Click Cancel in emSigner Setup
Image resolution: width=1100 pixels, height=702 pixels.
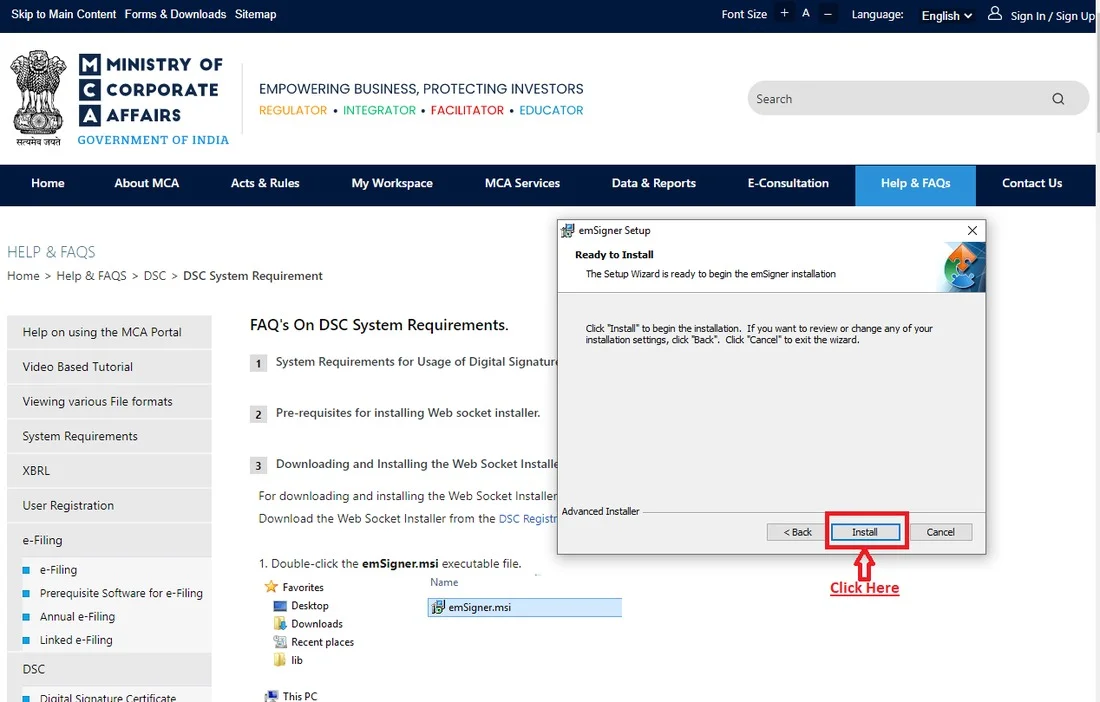[x=940, y=532]
